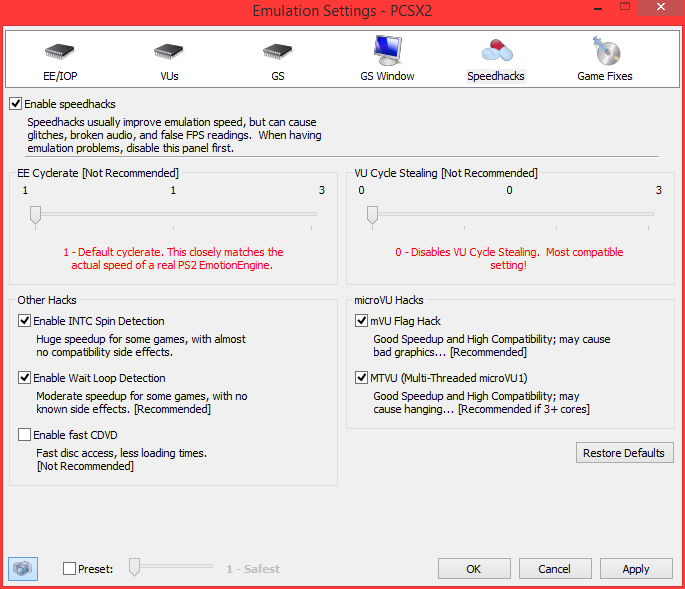Click the Cancel button
Screen dimensions: 685x589
tap(554, 568)
